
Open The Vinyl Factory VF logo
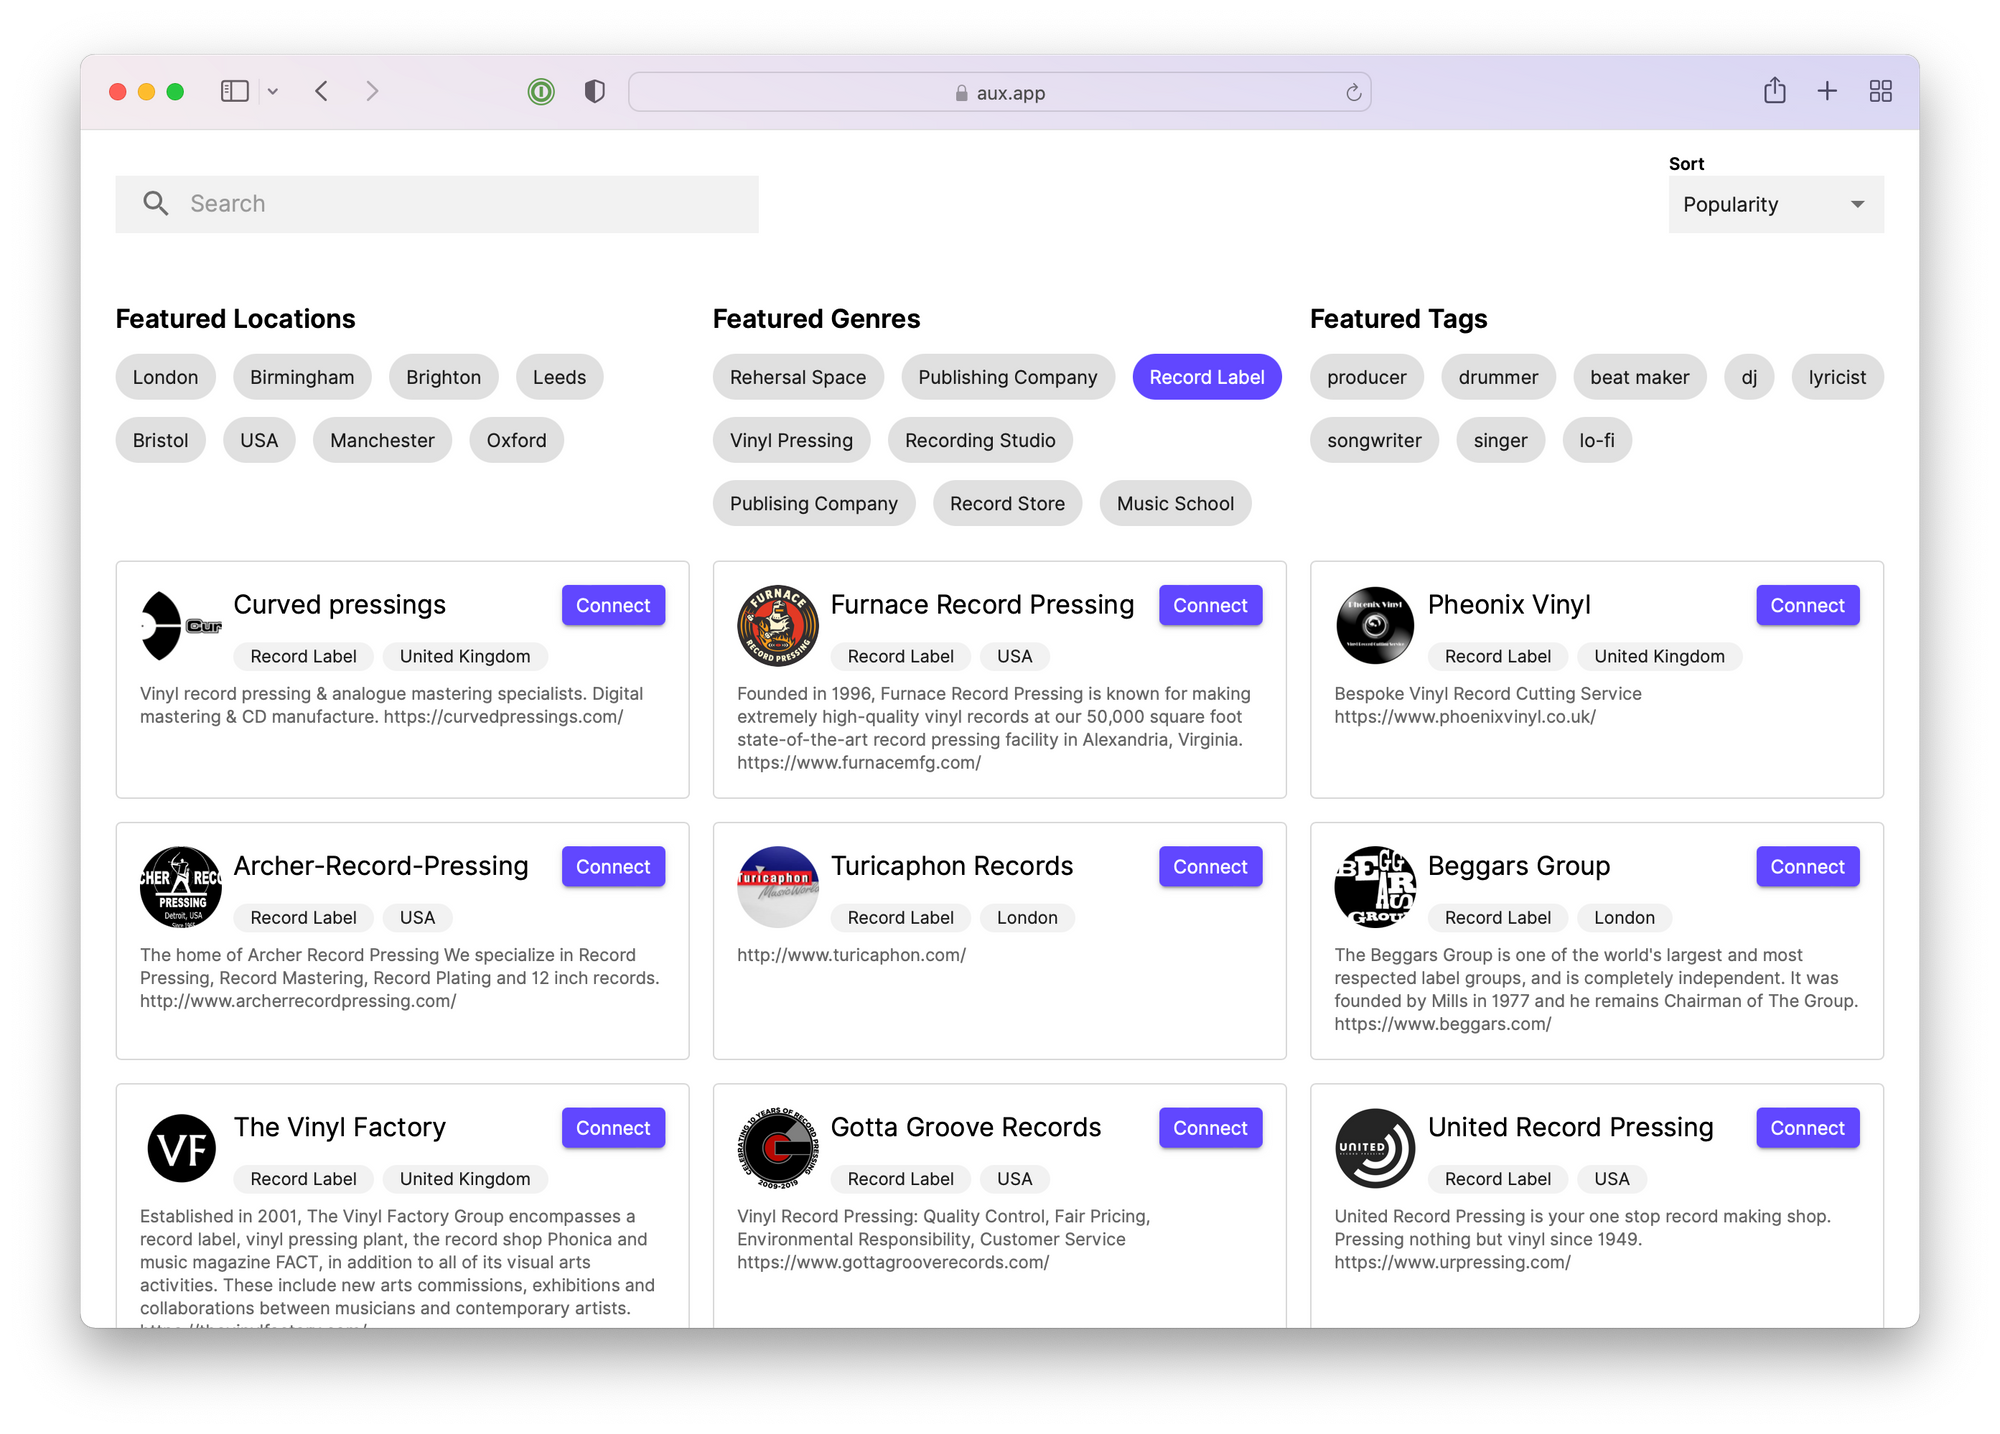coord(181,1148)
